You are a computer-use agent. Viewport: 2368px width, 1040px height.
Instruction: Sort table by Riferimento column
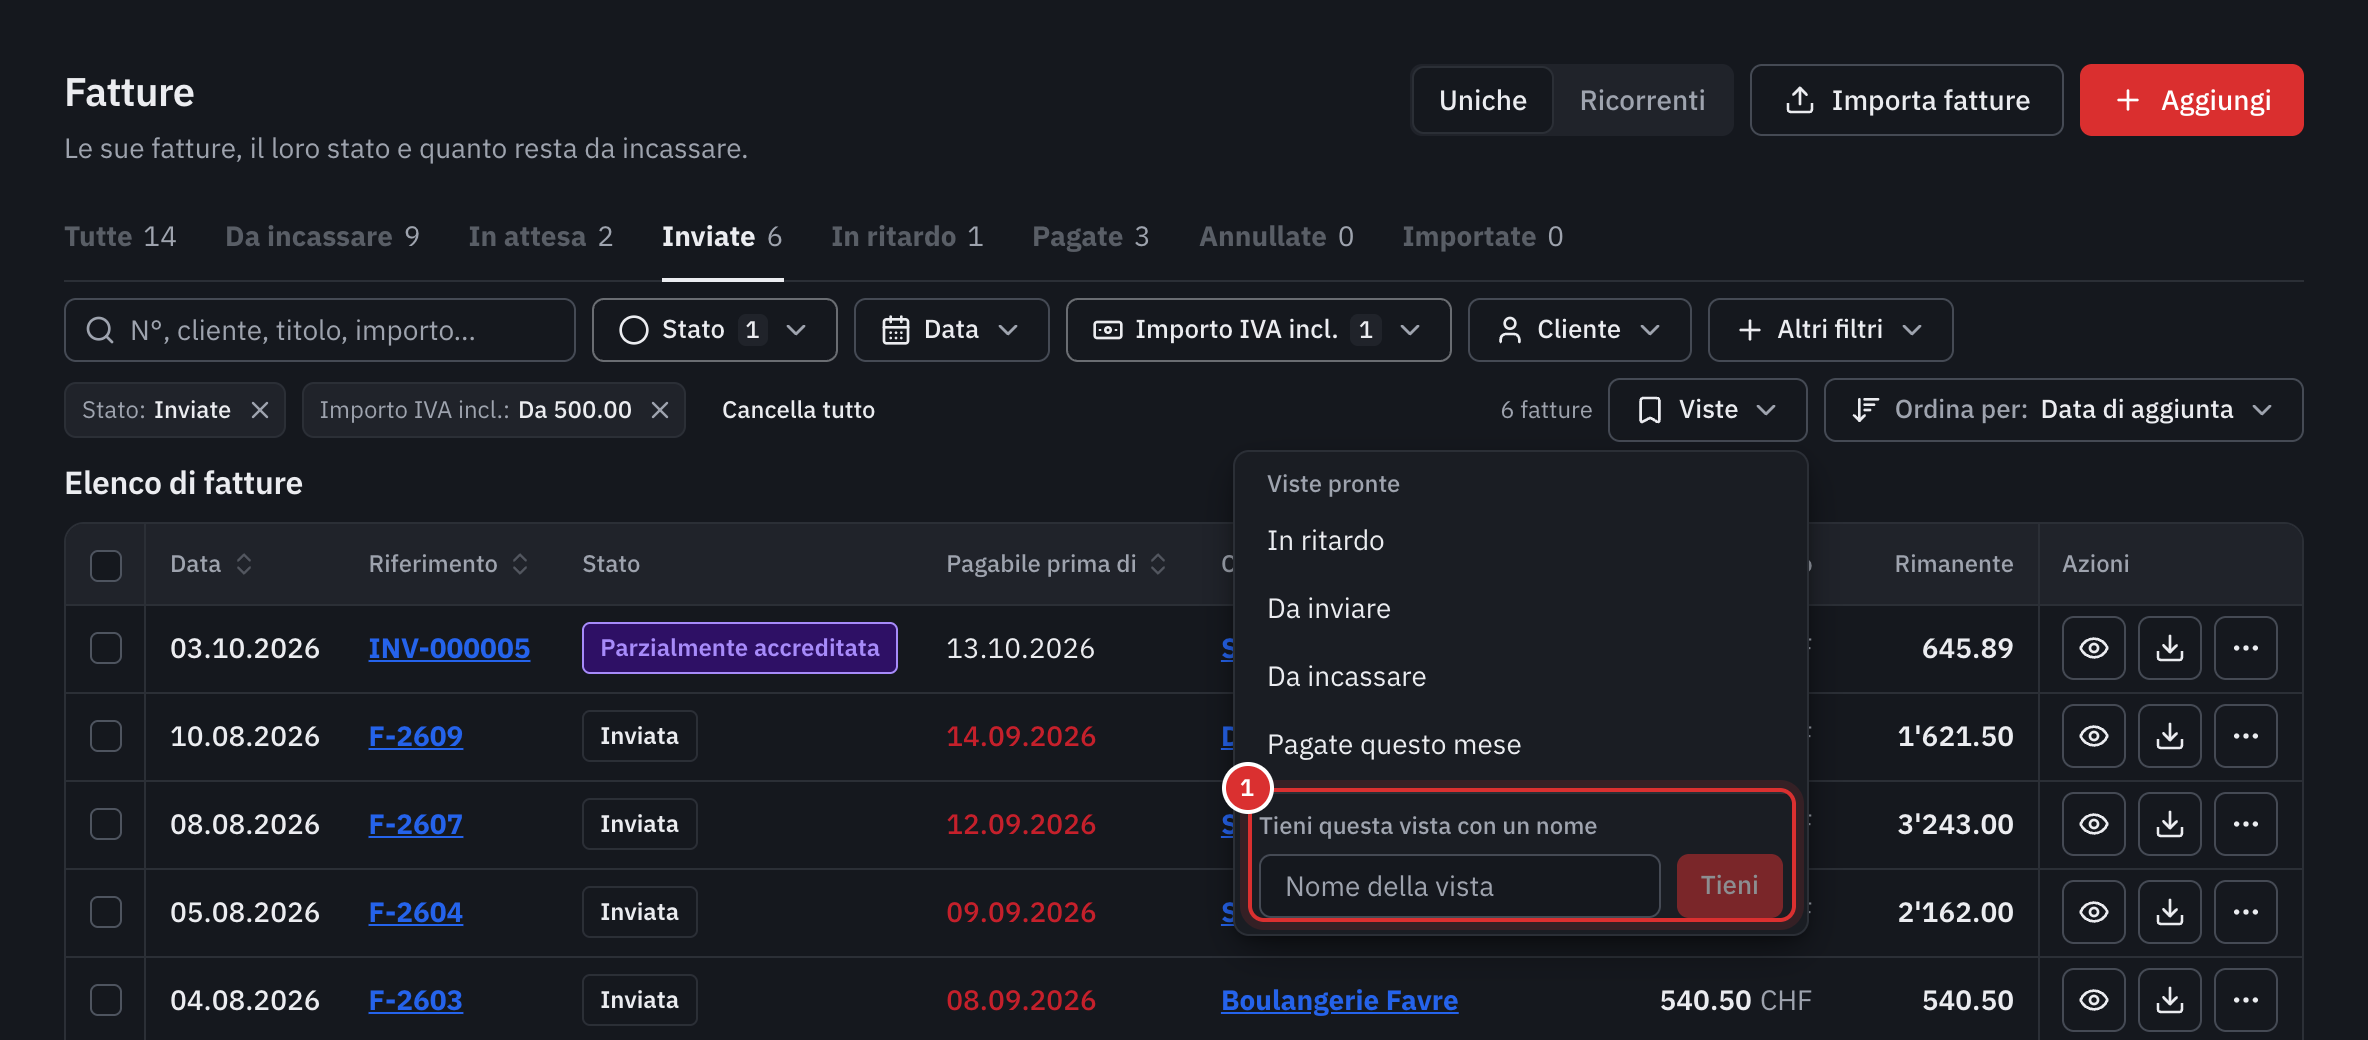coord(448,564)
